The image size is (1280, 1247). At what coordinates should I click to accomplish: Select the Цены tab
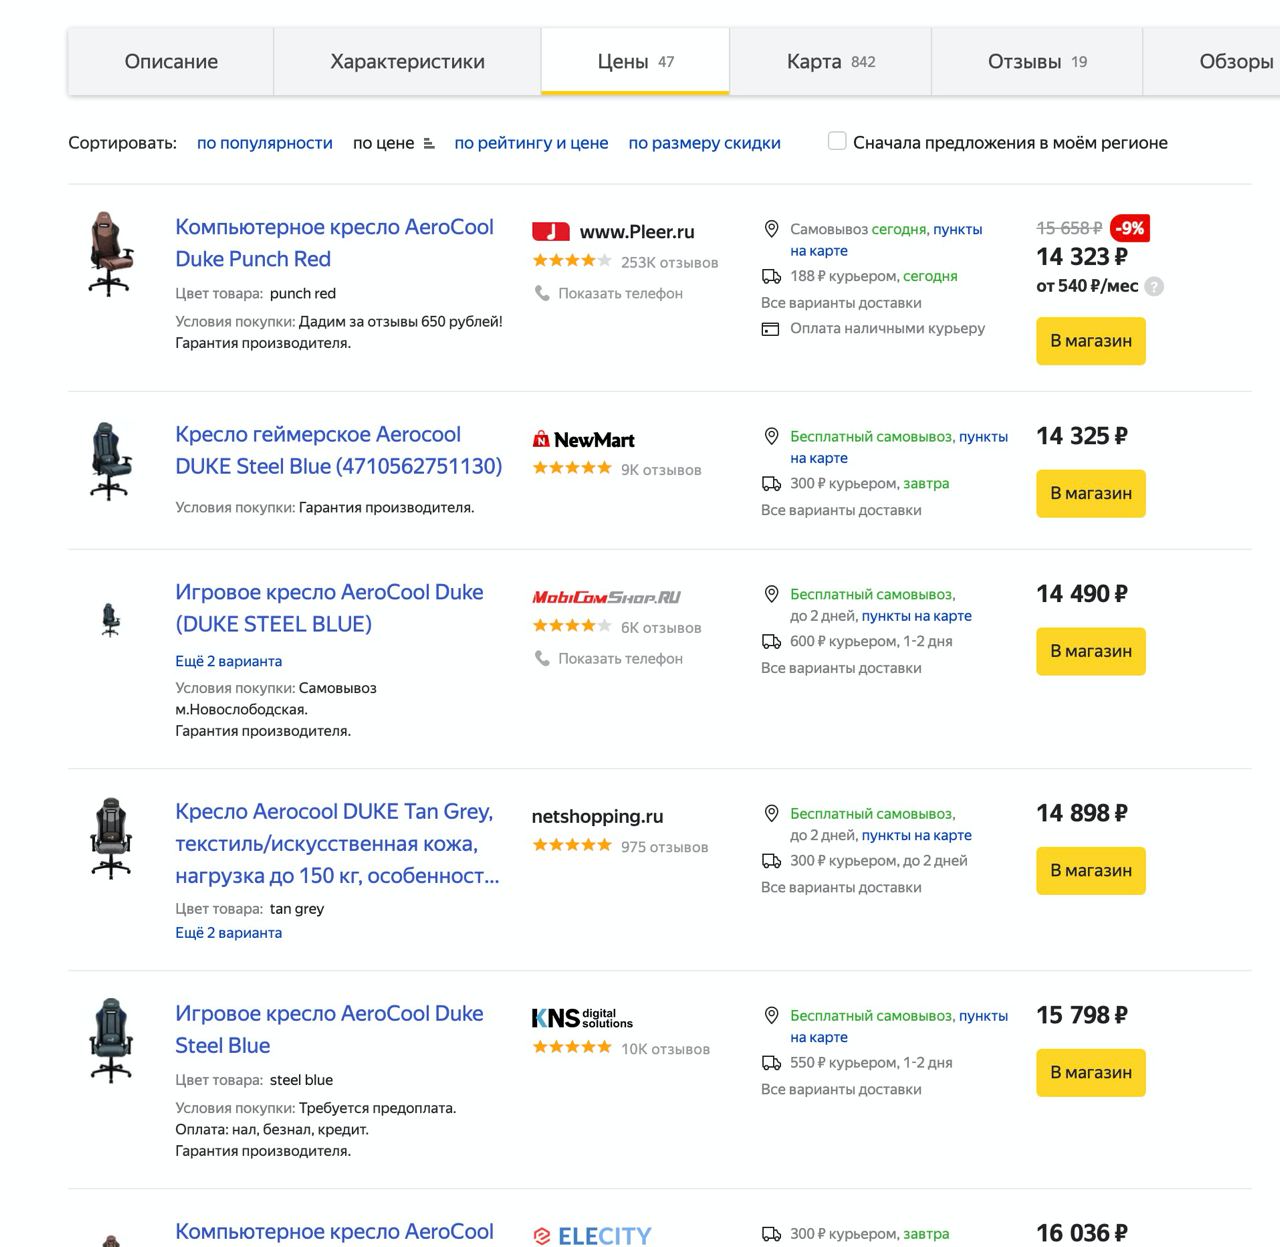coord(635,62)
